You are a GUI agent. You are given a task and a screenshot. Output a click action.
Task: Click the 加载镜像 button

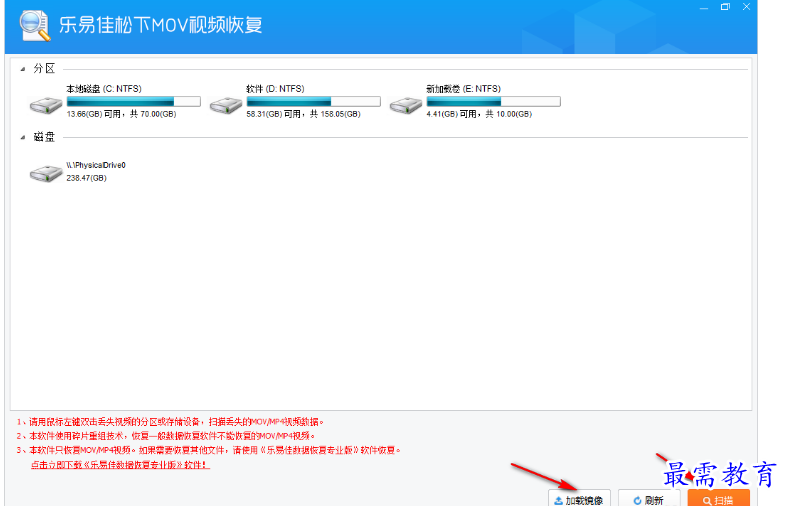click(x=579, y=499)
